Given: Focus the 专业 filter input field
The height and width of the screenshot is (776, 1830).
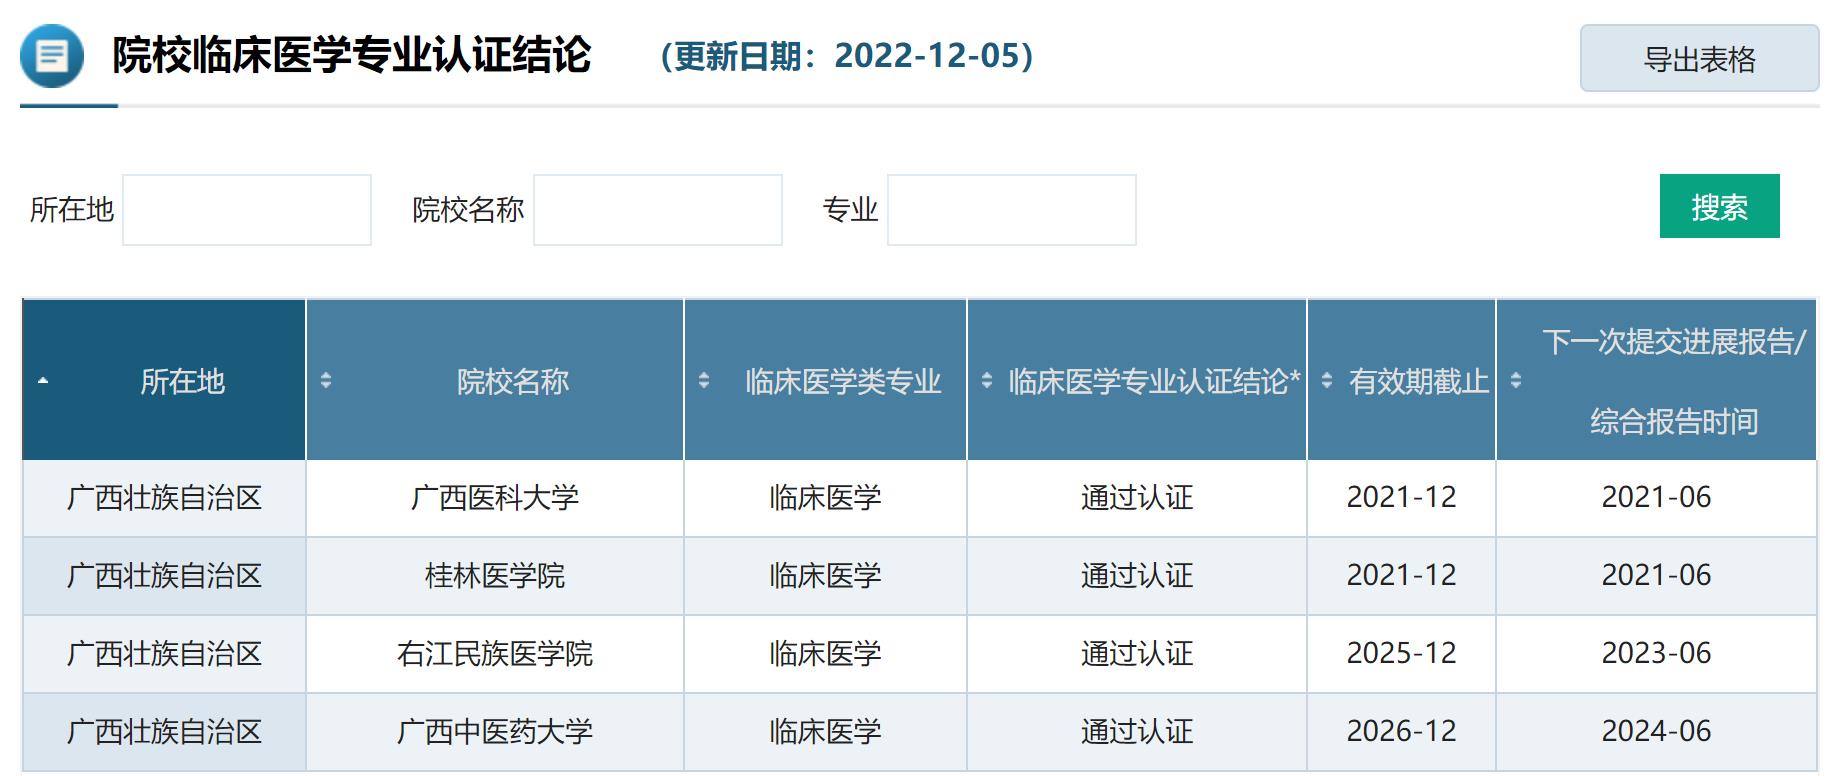Looking at the screenshot, I should (x=1011, y=210).
